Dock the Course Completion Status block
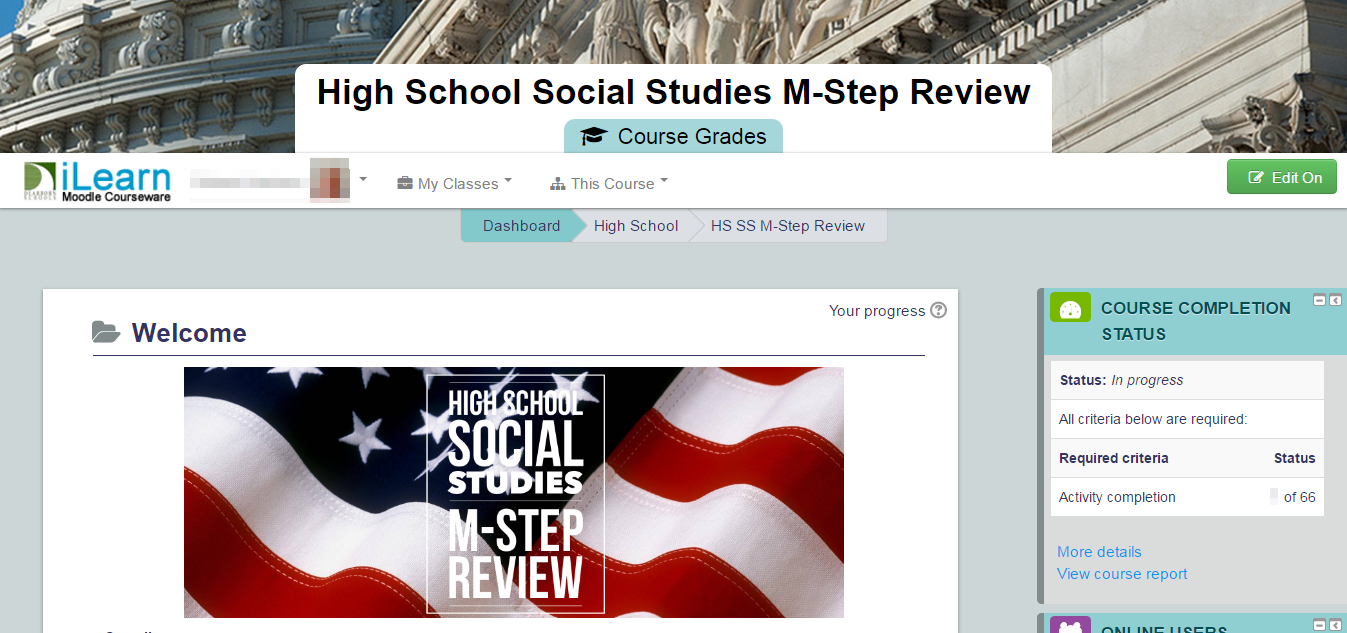This screenshot has width=1347, height=633. tap(1335, 300)
